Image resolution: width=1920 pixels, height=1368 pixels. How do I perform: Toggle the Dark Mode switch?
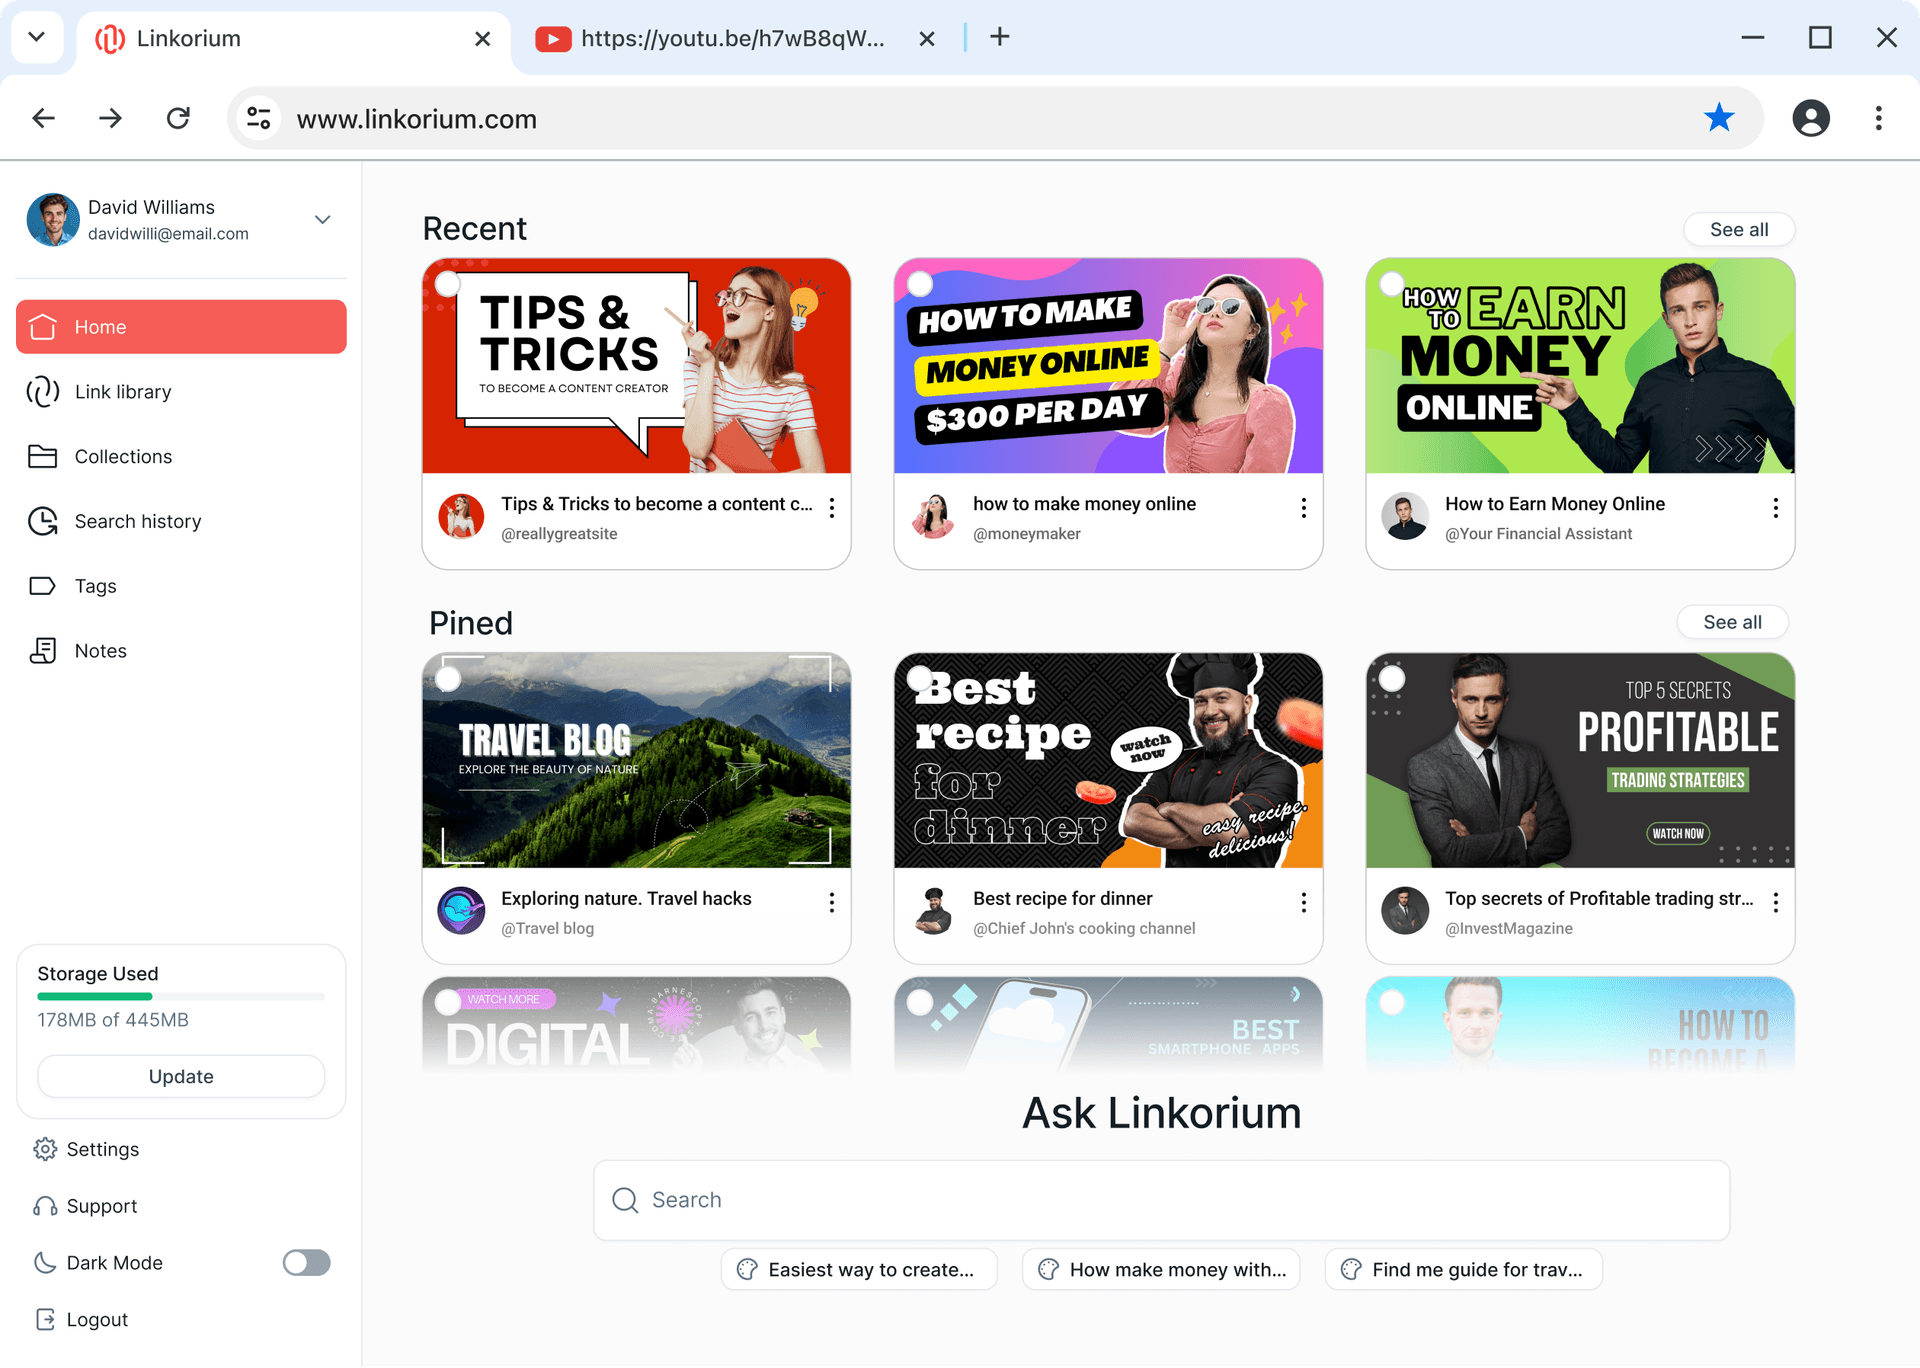pos(306,1263)
